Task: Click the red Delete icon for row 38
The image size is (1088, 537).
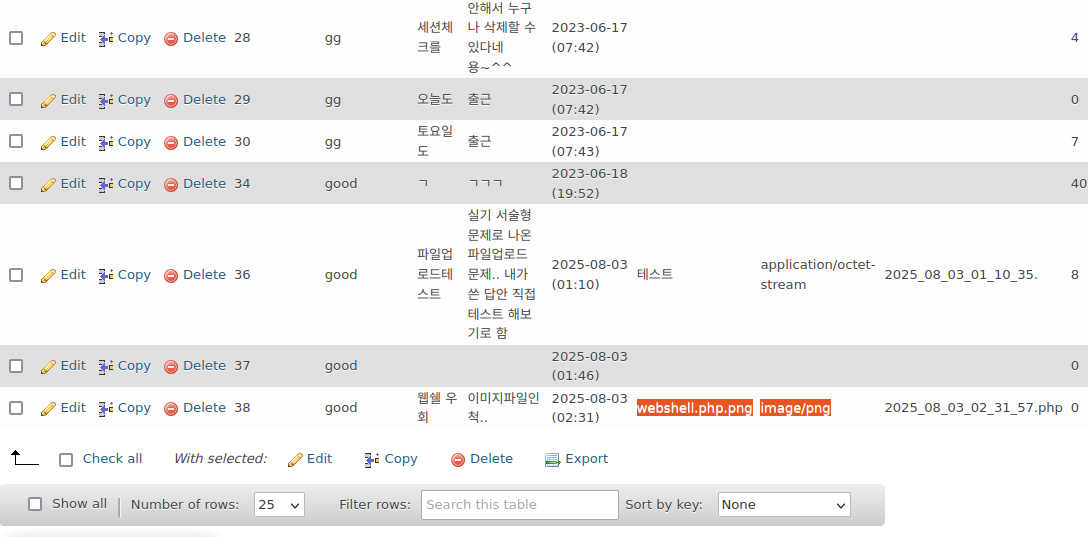Action: 171,408
